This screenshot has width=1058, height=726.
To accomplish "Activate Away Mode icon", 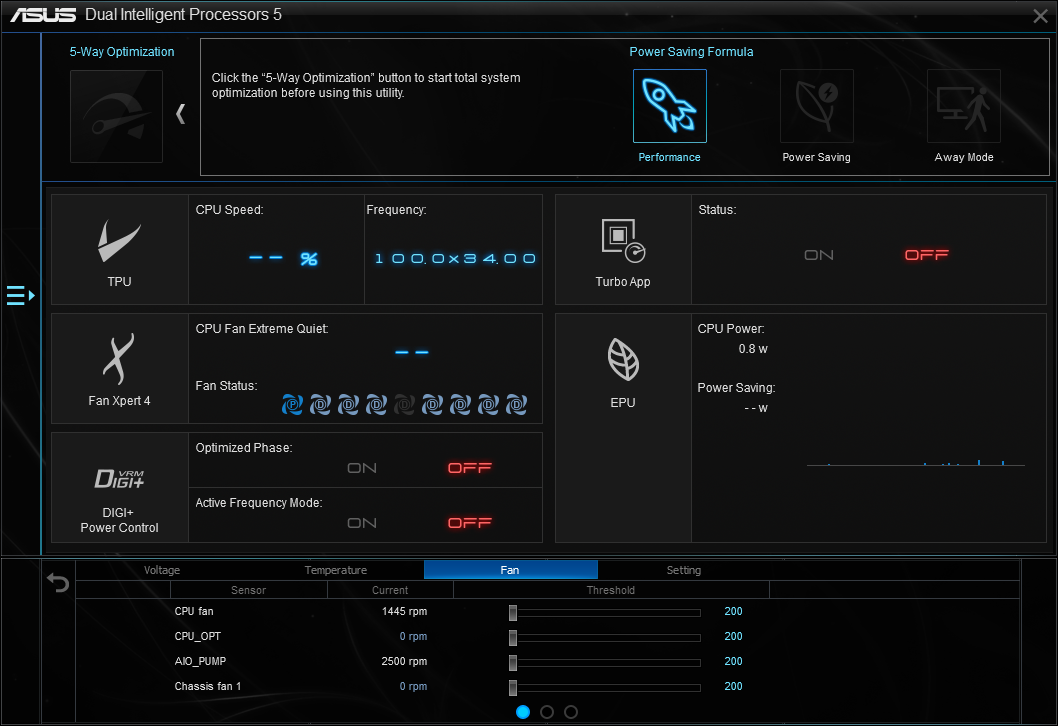I will [964, 106].
